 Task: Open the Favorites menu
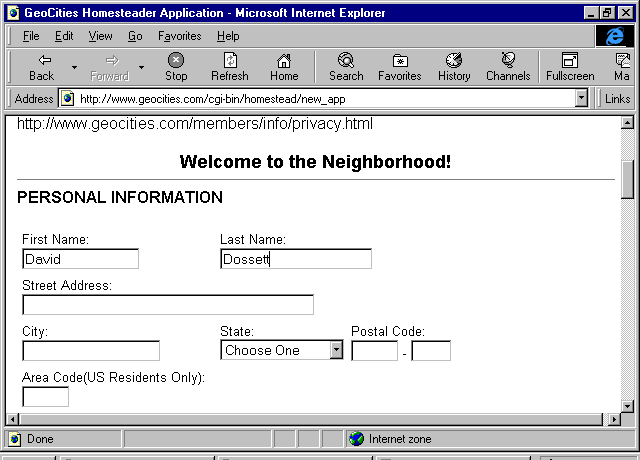pos(180,36)
